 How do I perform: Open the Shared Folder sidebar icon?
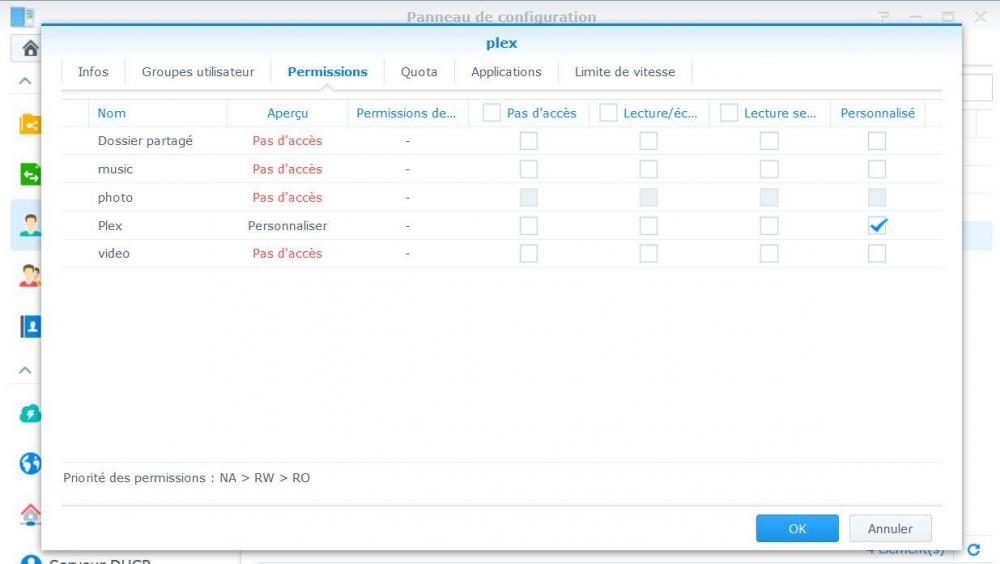(x=29, y=125)
